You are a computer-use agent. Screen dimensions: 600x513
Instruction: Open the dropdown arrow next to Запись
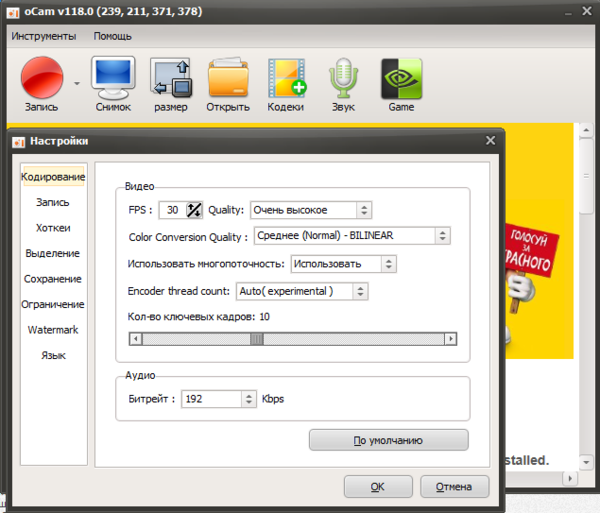[x=77, y=83]
